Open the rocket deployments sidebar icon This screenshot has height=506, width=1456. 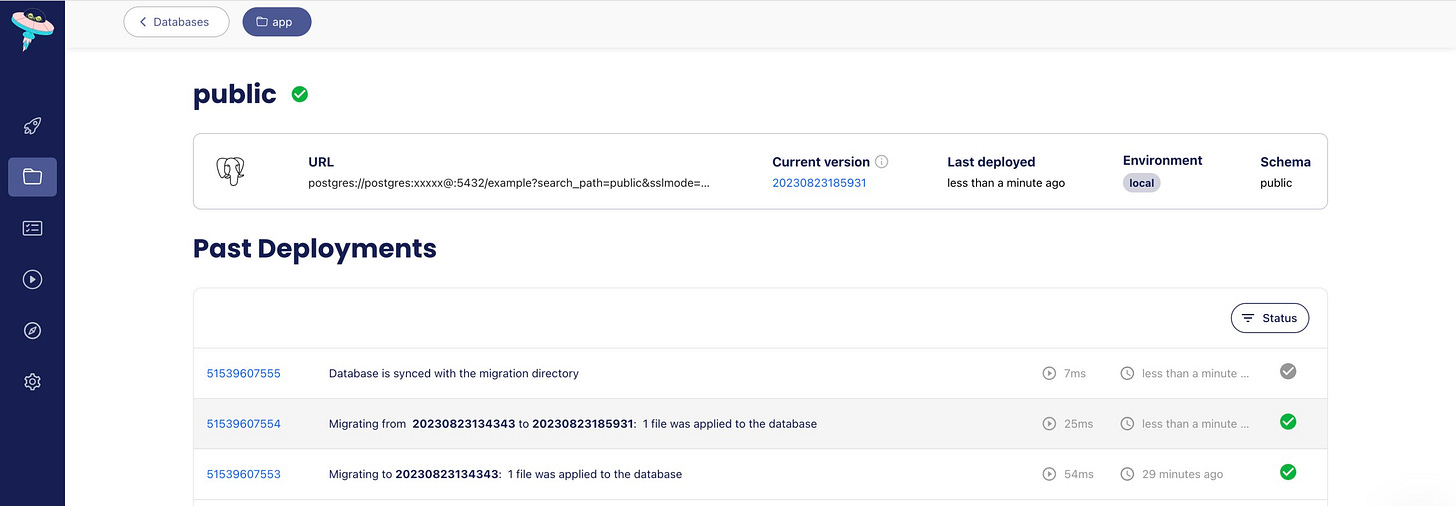pyautogui.click(x=32, y=127)
